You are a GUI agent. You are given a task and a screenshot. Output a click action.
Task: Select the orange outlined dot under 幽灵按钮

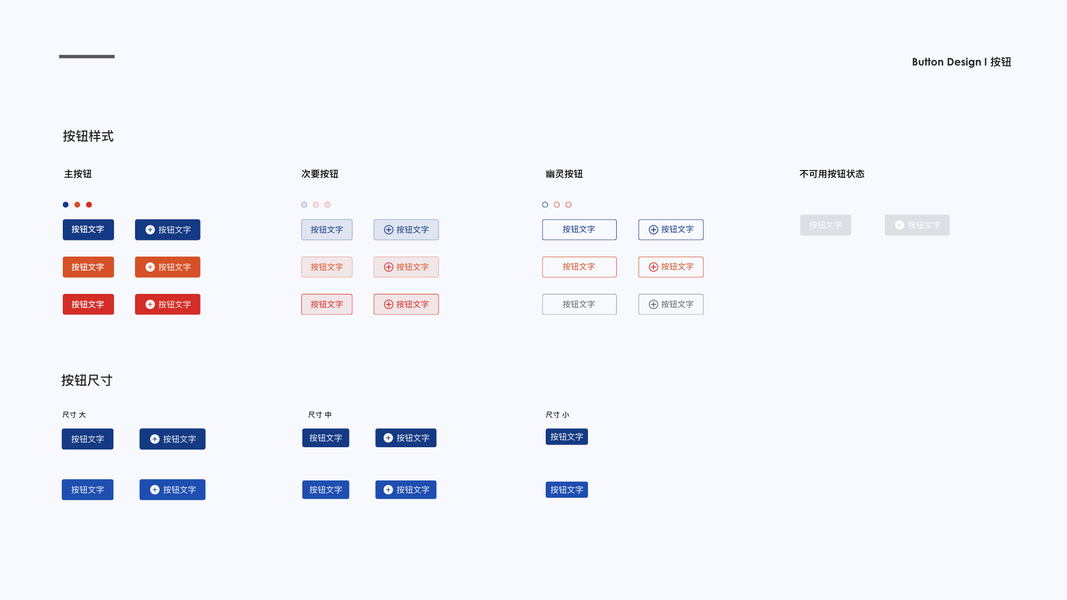[557, 205]
